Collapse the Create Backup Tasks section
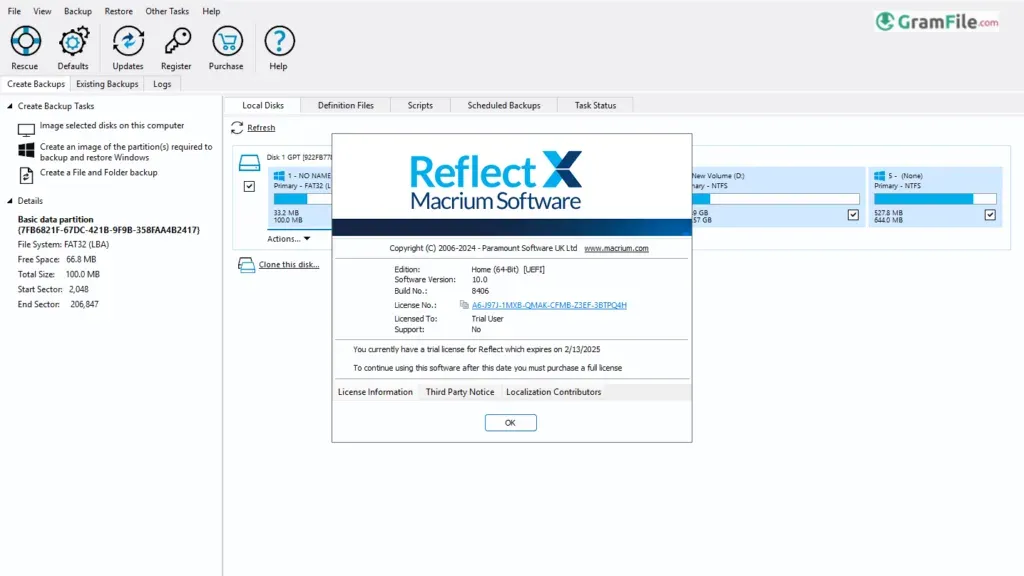This screenshot has height=576, width=1024. coord(10,106)
